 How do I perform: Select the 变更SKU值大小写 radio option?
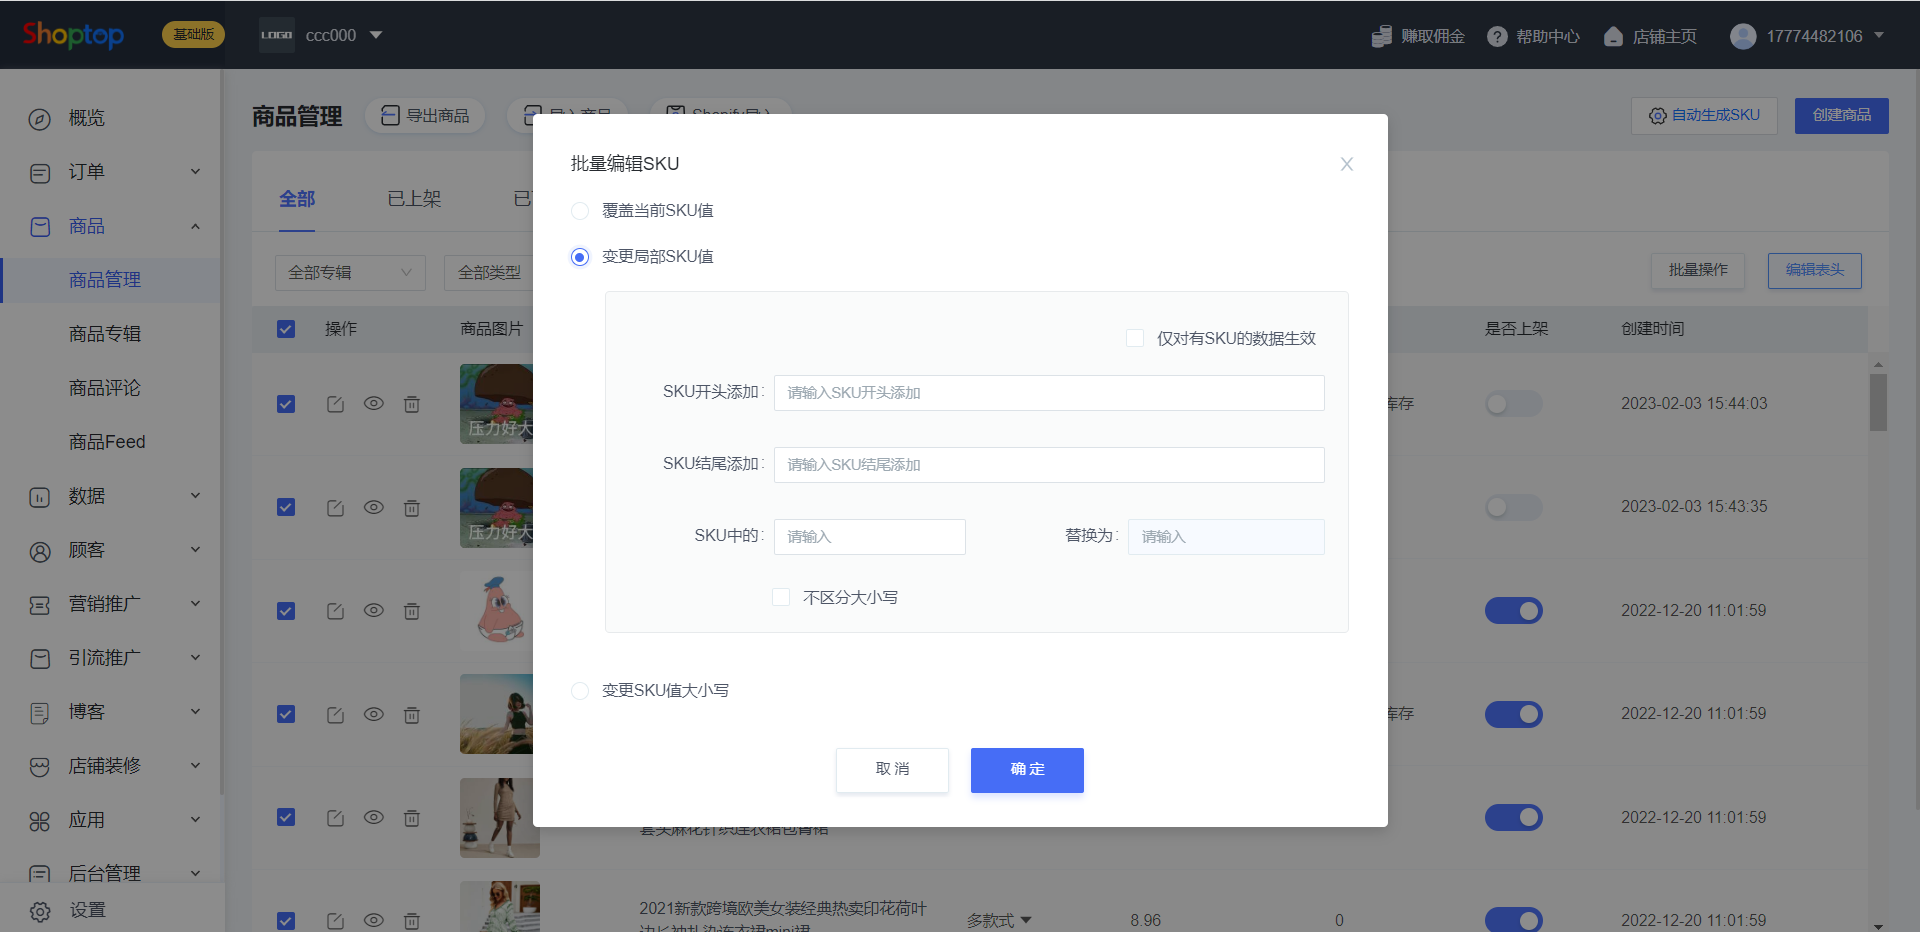click(580, 691)
